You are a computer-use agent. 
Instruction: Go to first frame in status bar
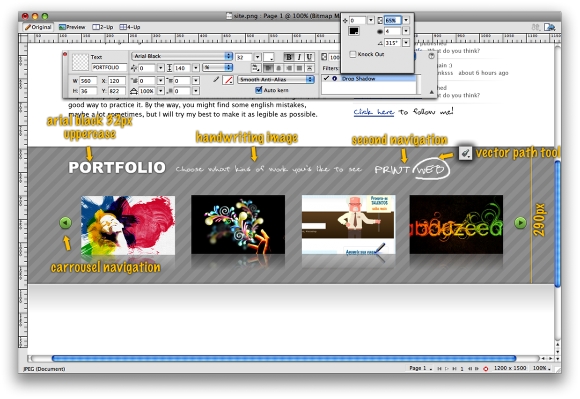[439, 369]
